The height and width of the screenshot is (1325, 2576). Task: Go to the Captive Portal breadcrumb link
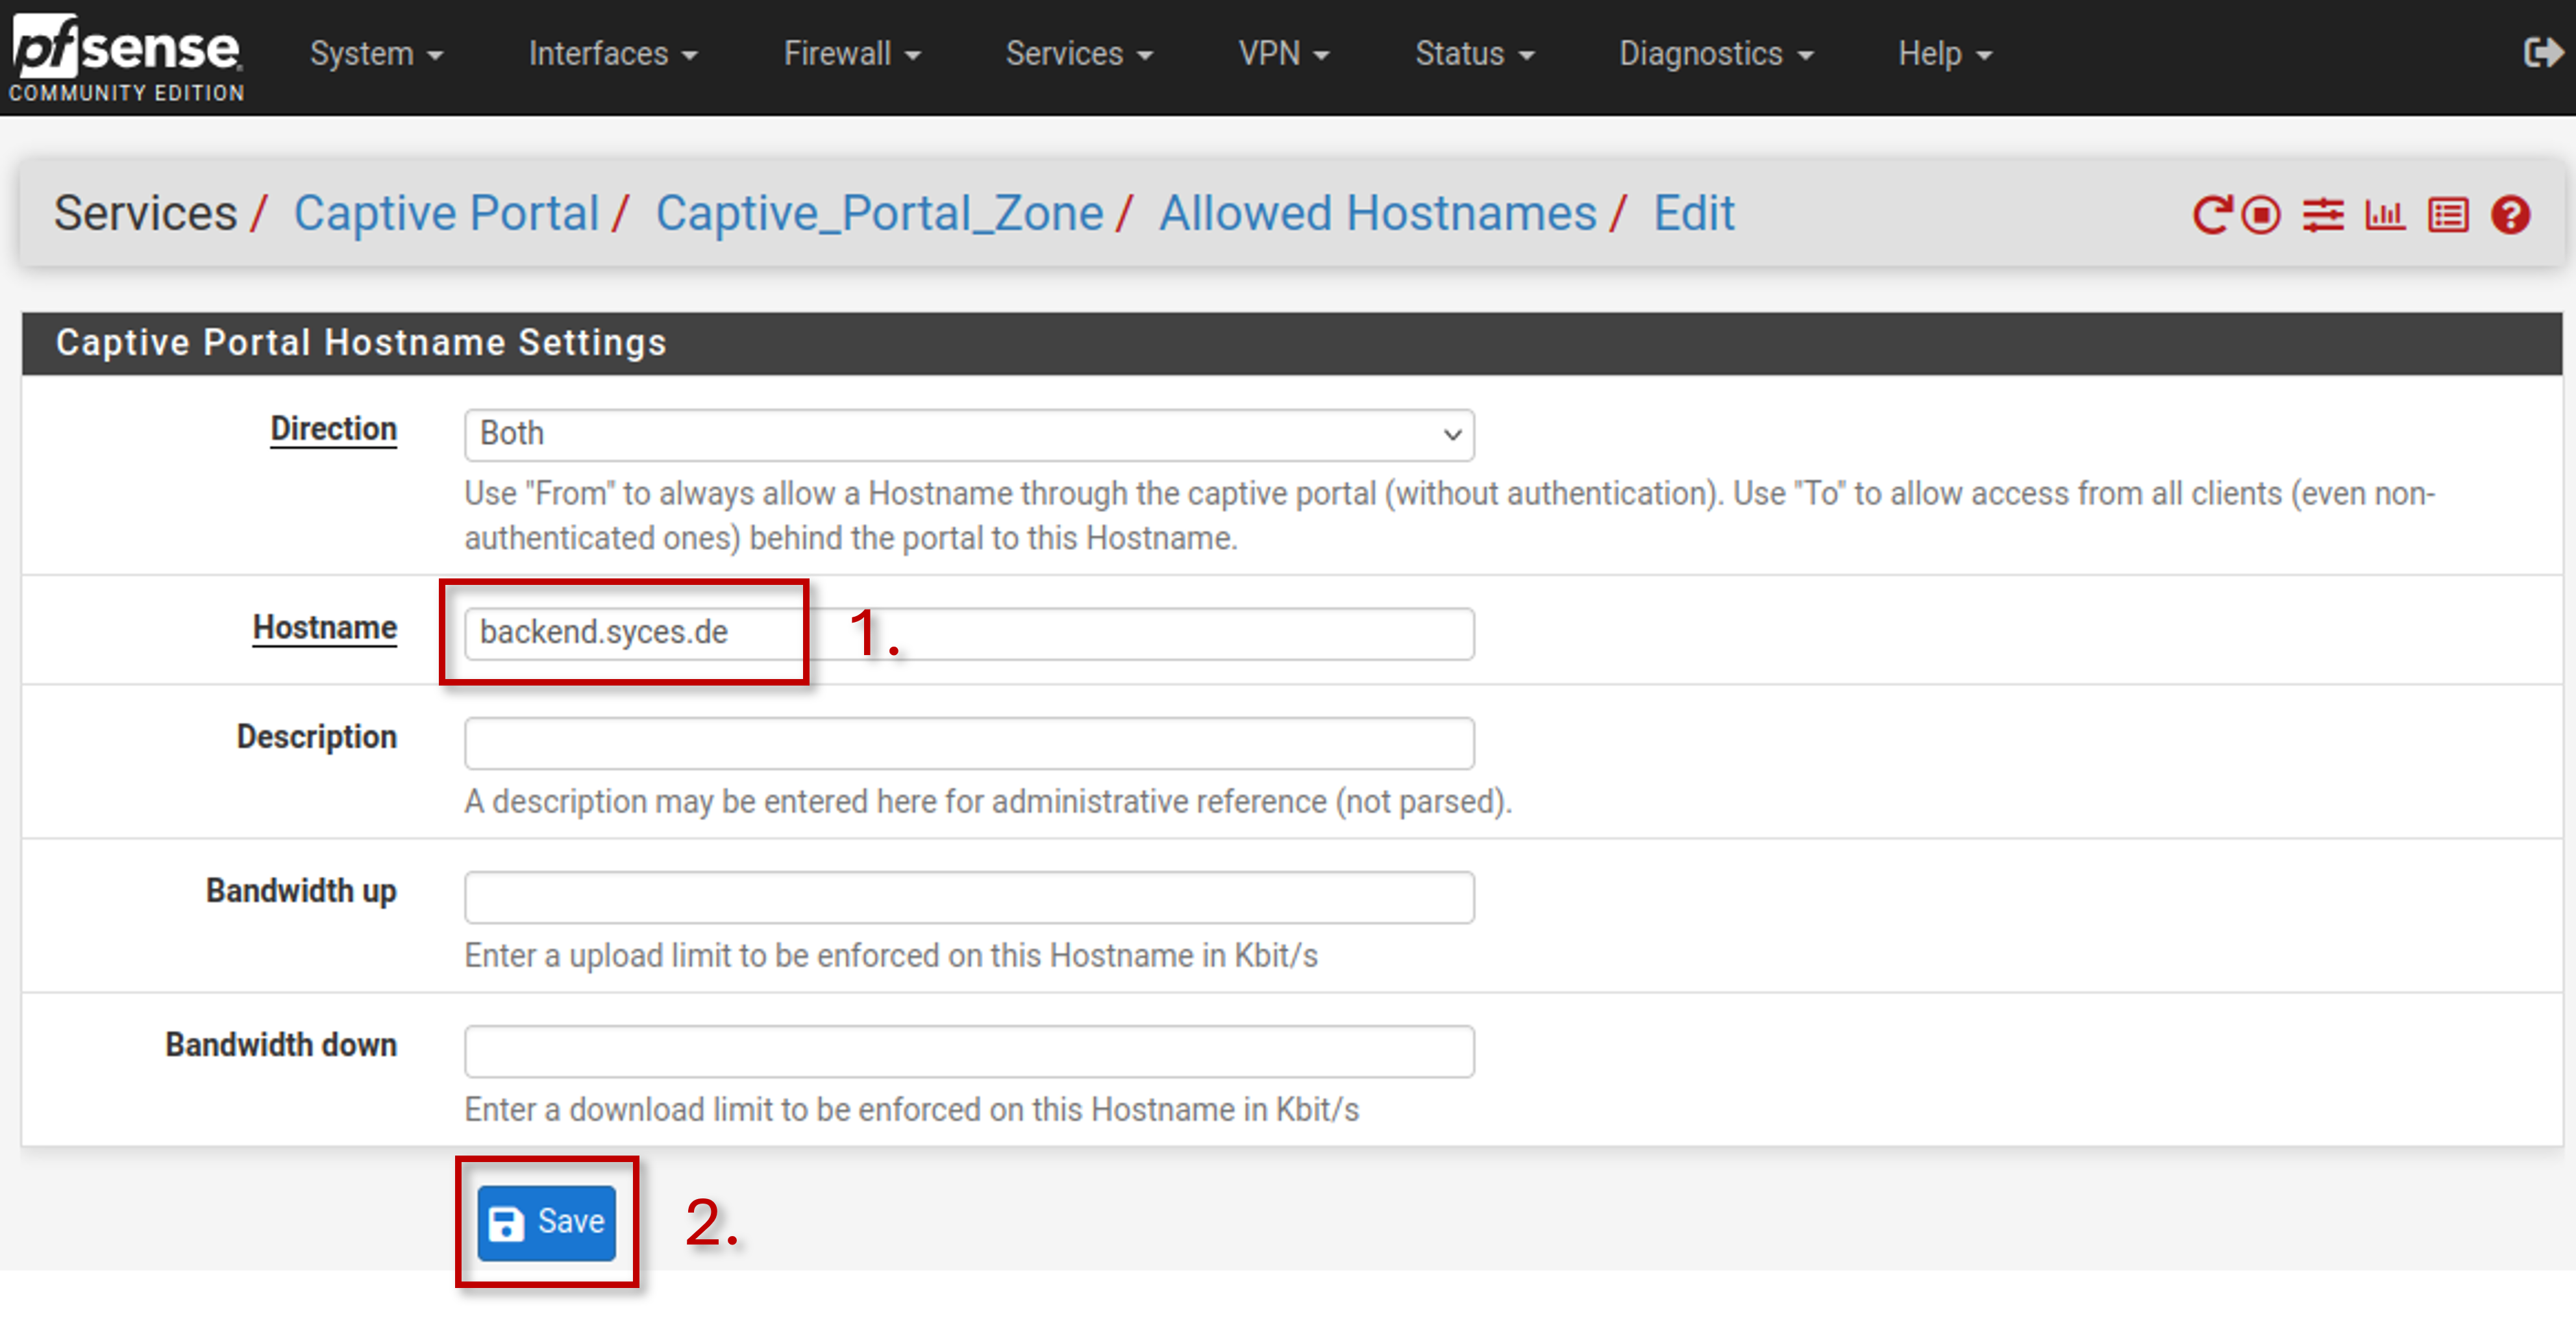coord(446,213)
